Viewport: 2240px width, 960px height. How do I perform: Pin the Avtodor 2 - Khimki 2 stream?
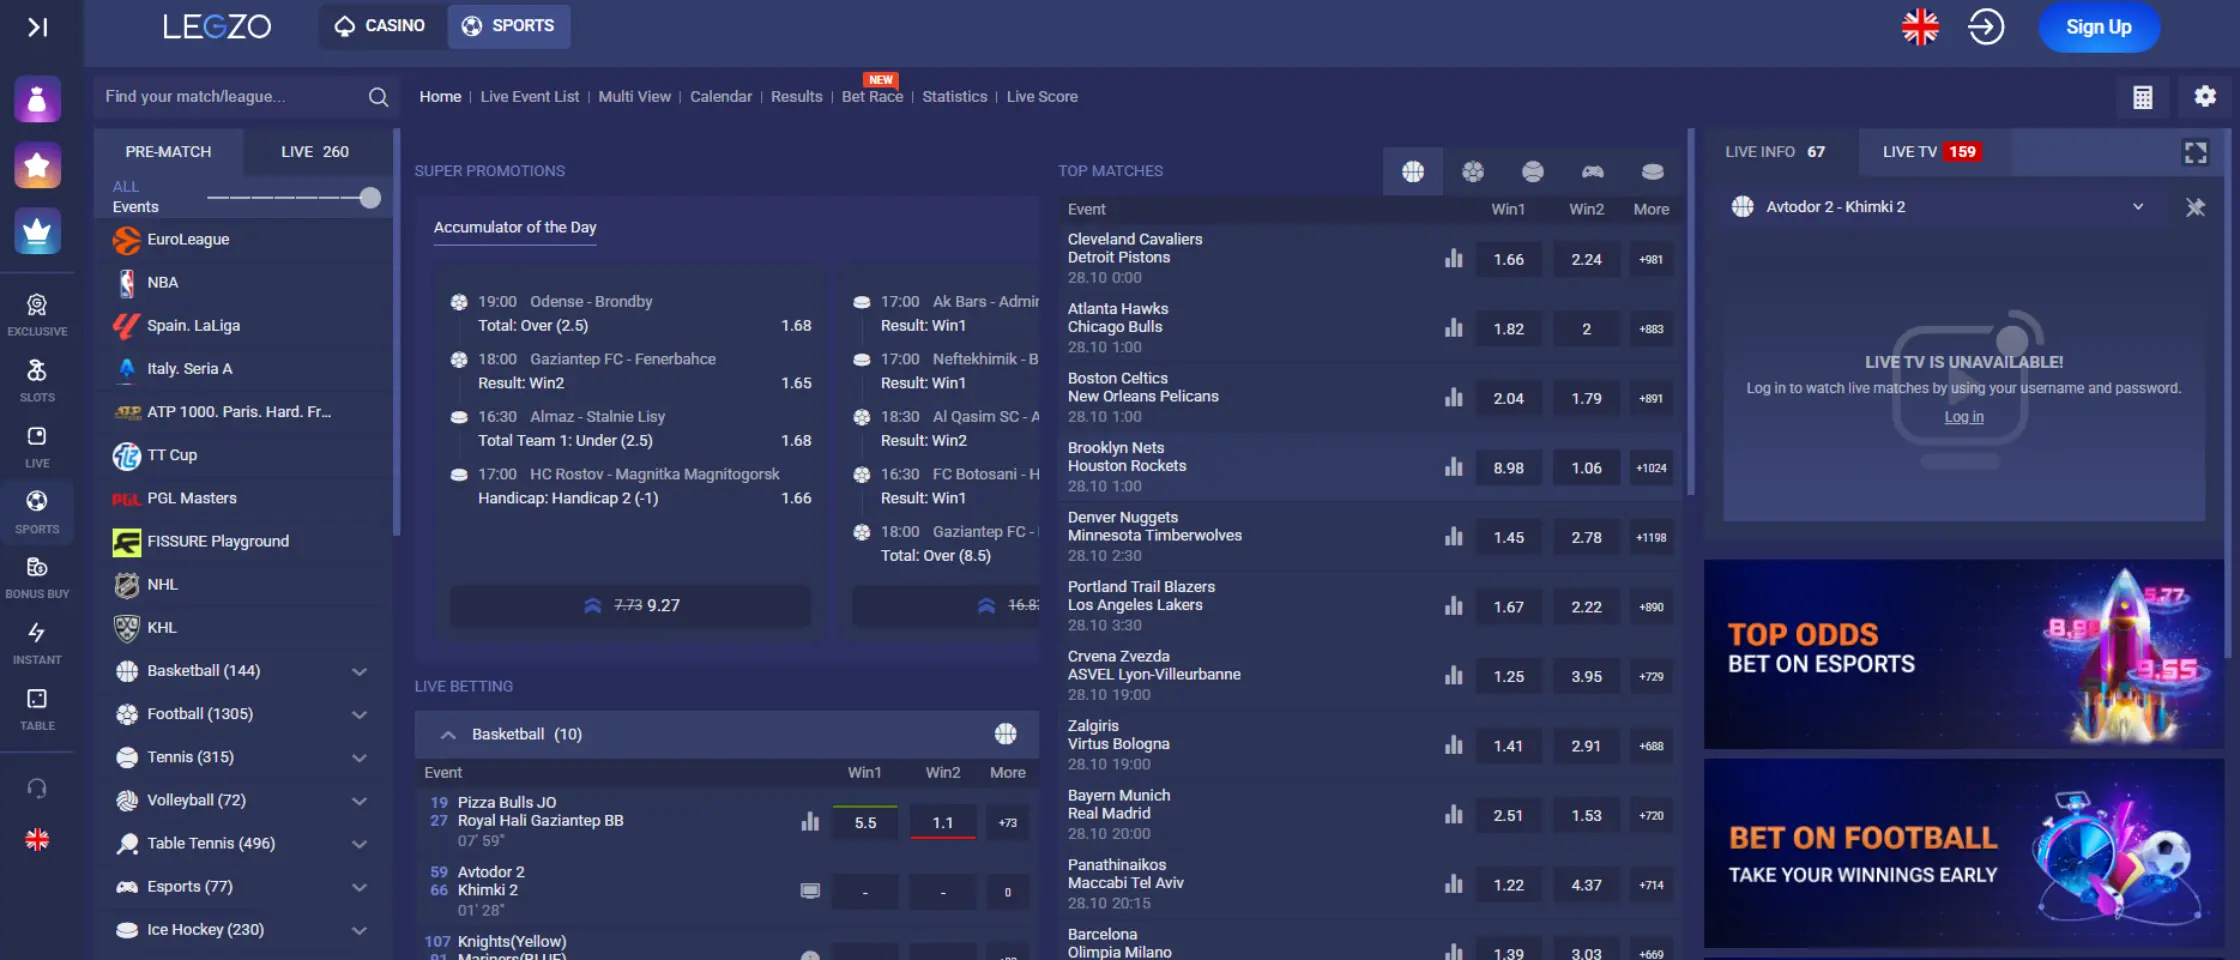pyautogui.click(x=2196, y=207)
